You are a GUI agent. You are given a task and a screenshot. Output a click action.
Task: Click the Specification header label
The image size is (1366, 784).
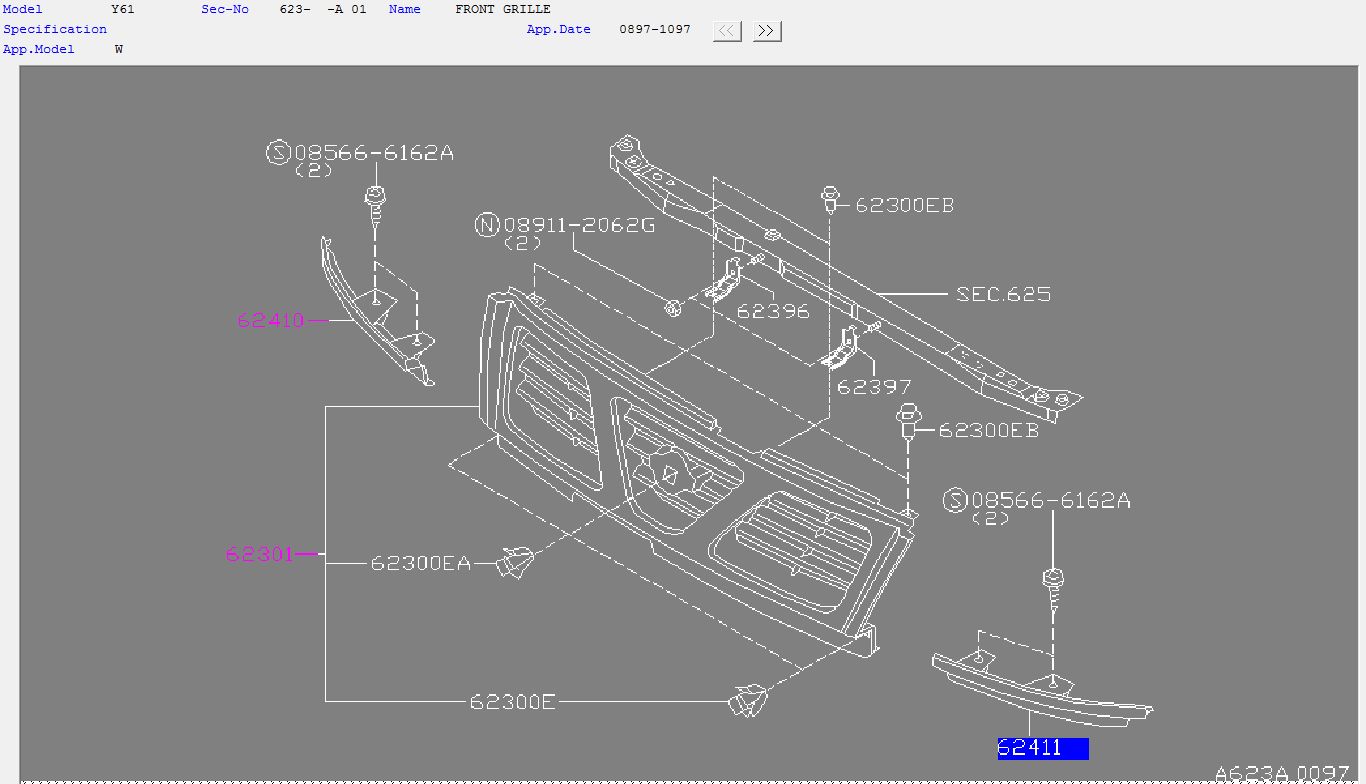(x=55, y=29)
